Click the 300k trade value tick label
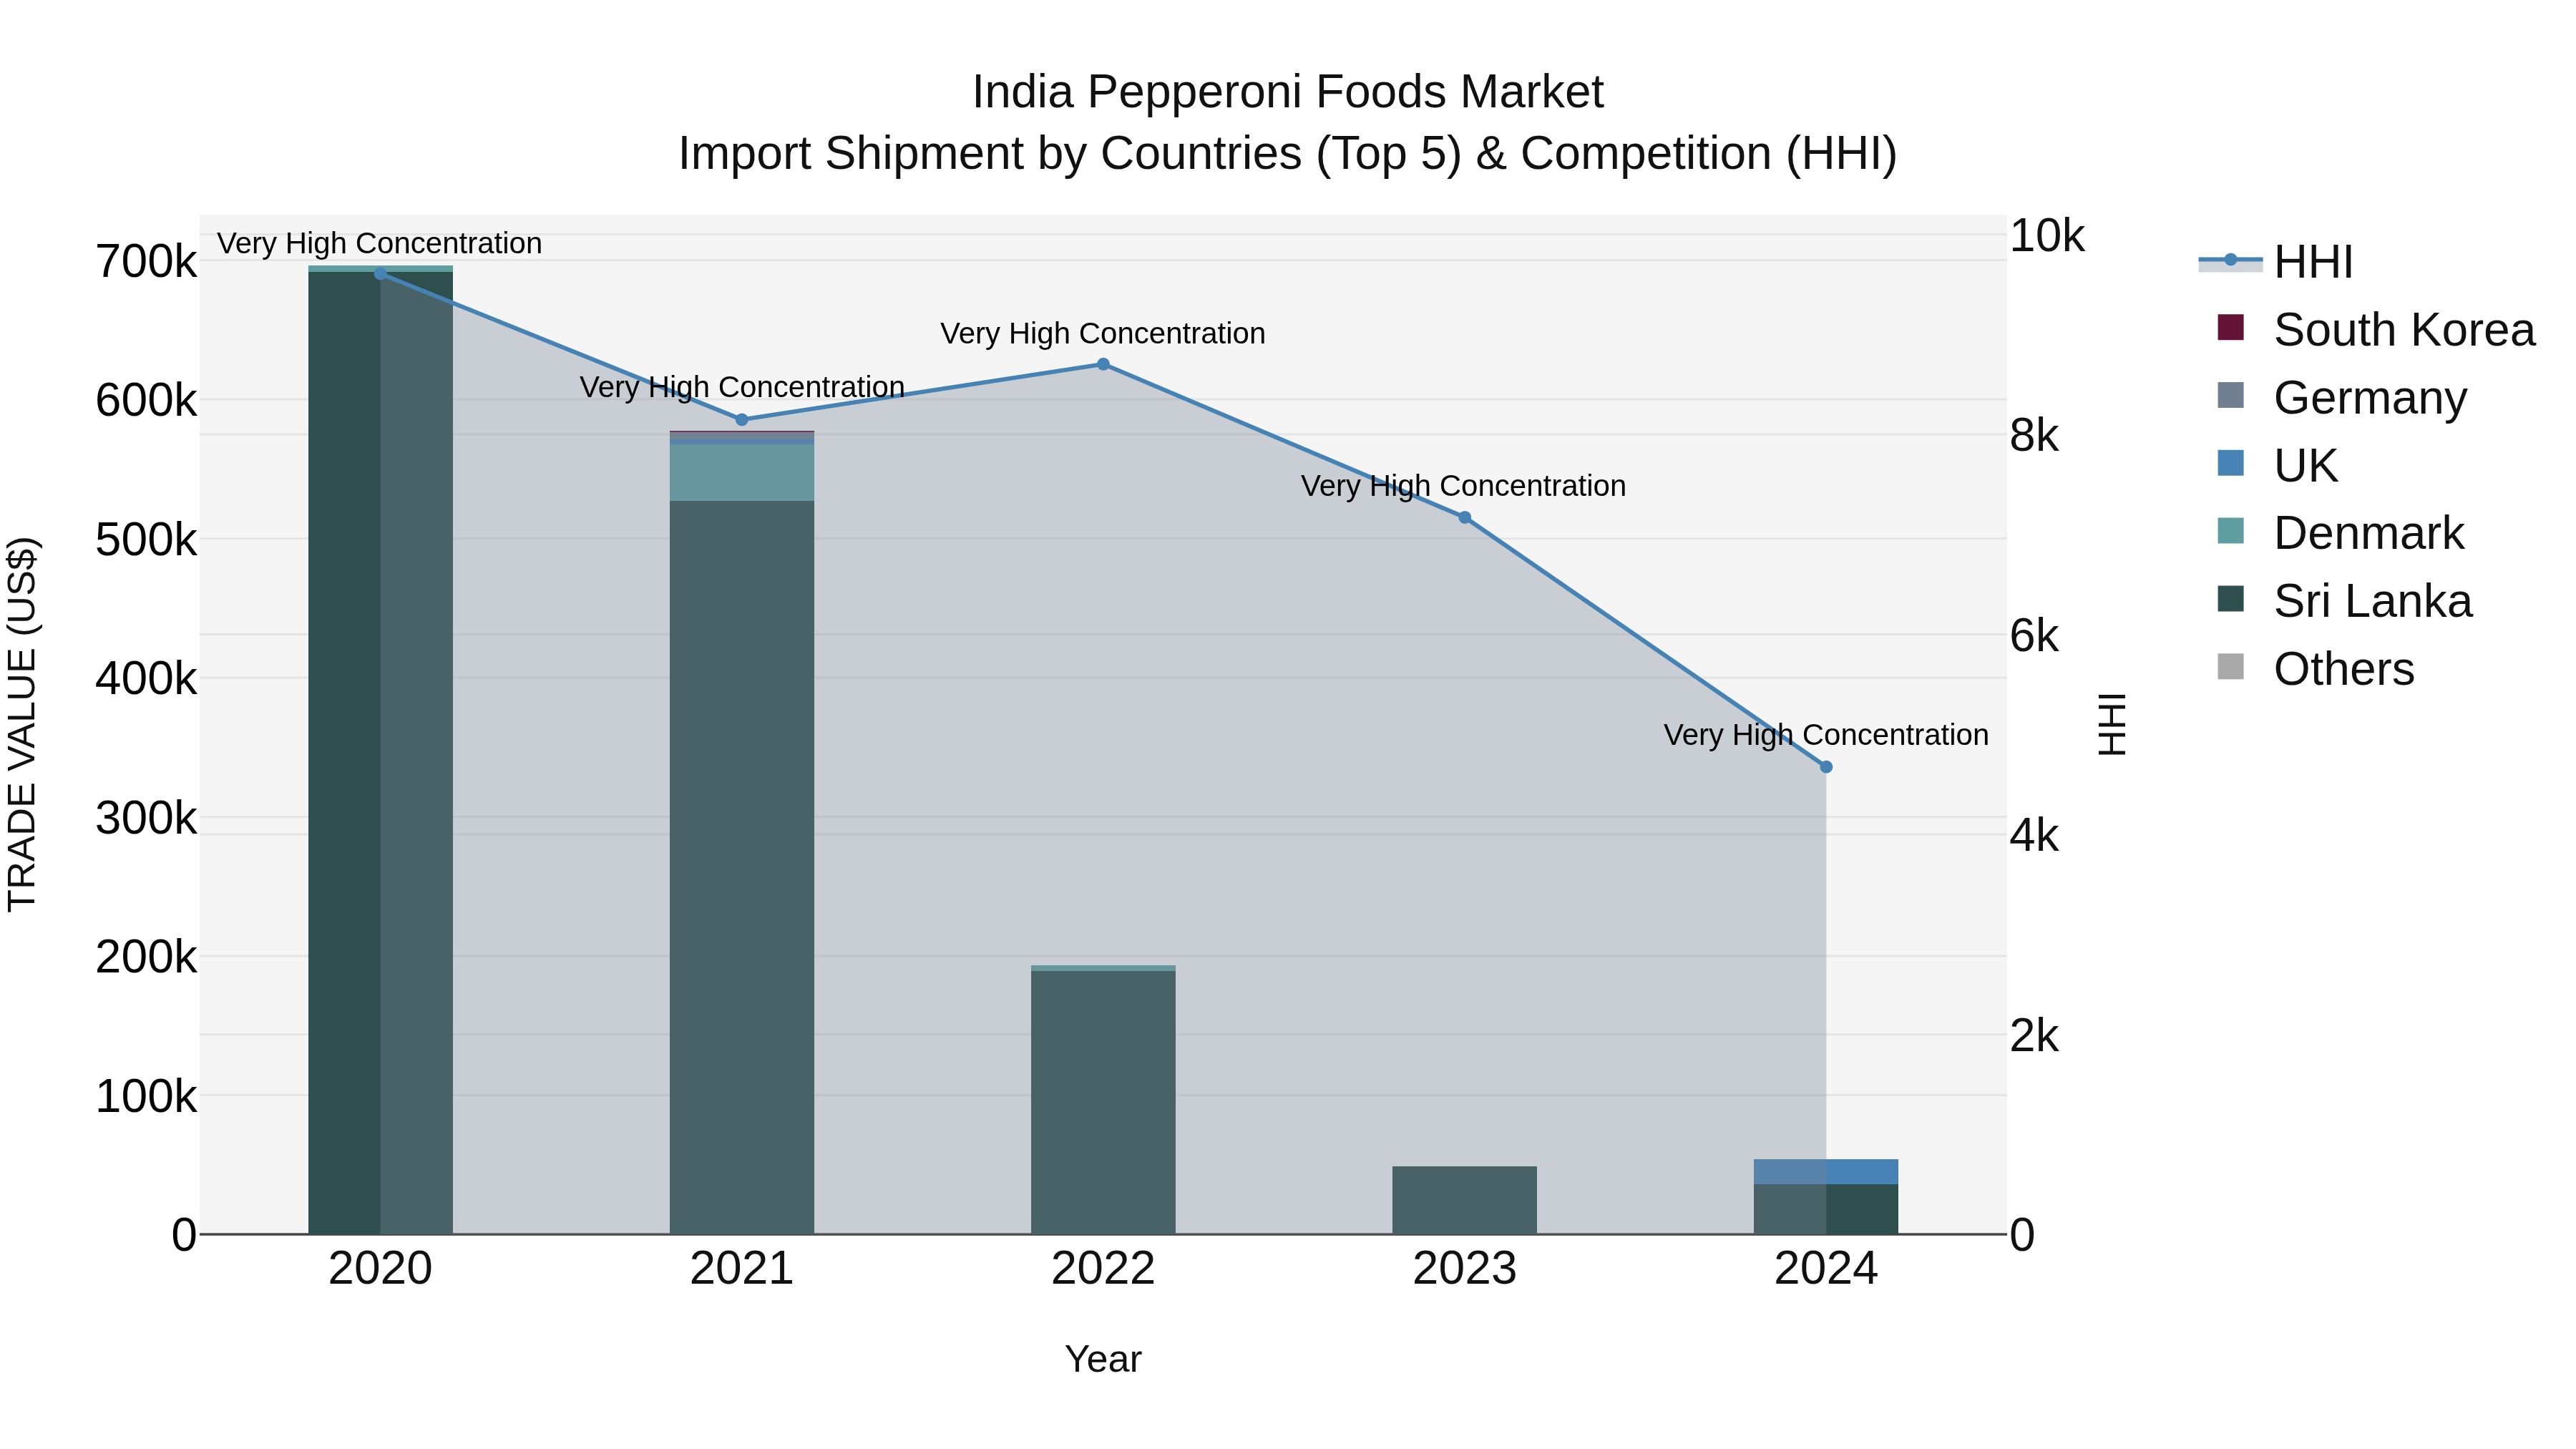The height and width of the screenshot is (1449, 2576). point(146,818)
